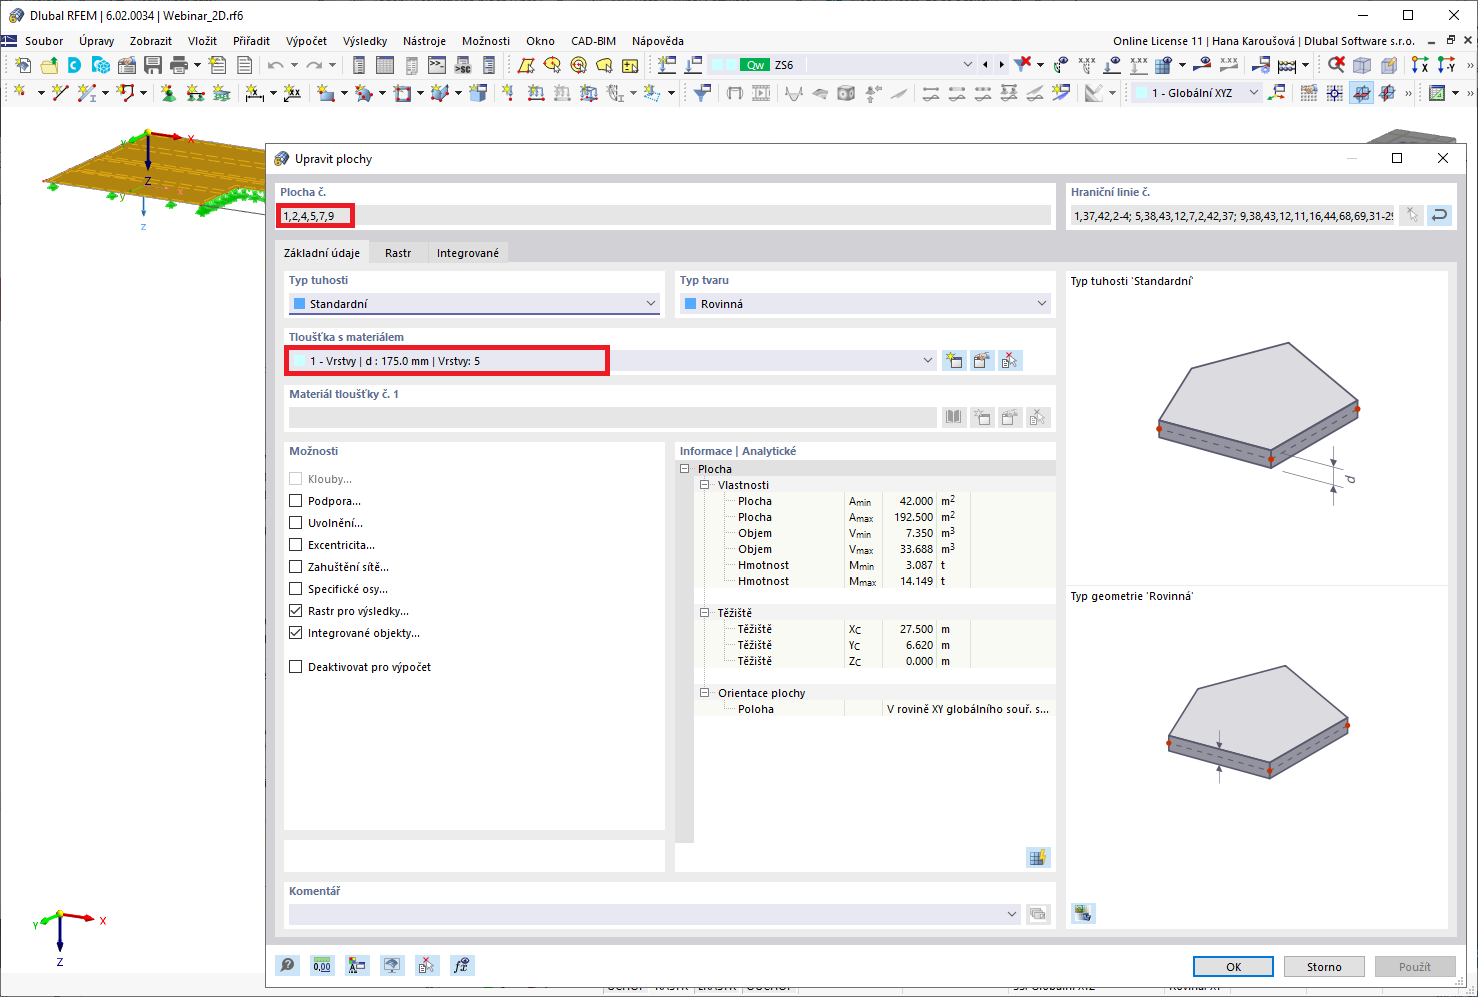Click the comment library icon beside Komentář field
The height and width of the screenshot is (997, 1478).
(1038, 914)
